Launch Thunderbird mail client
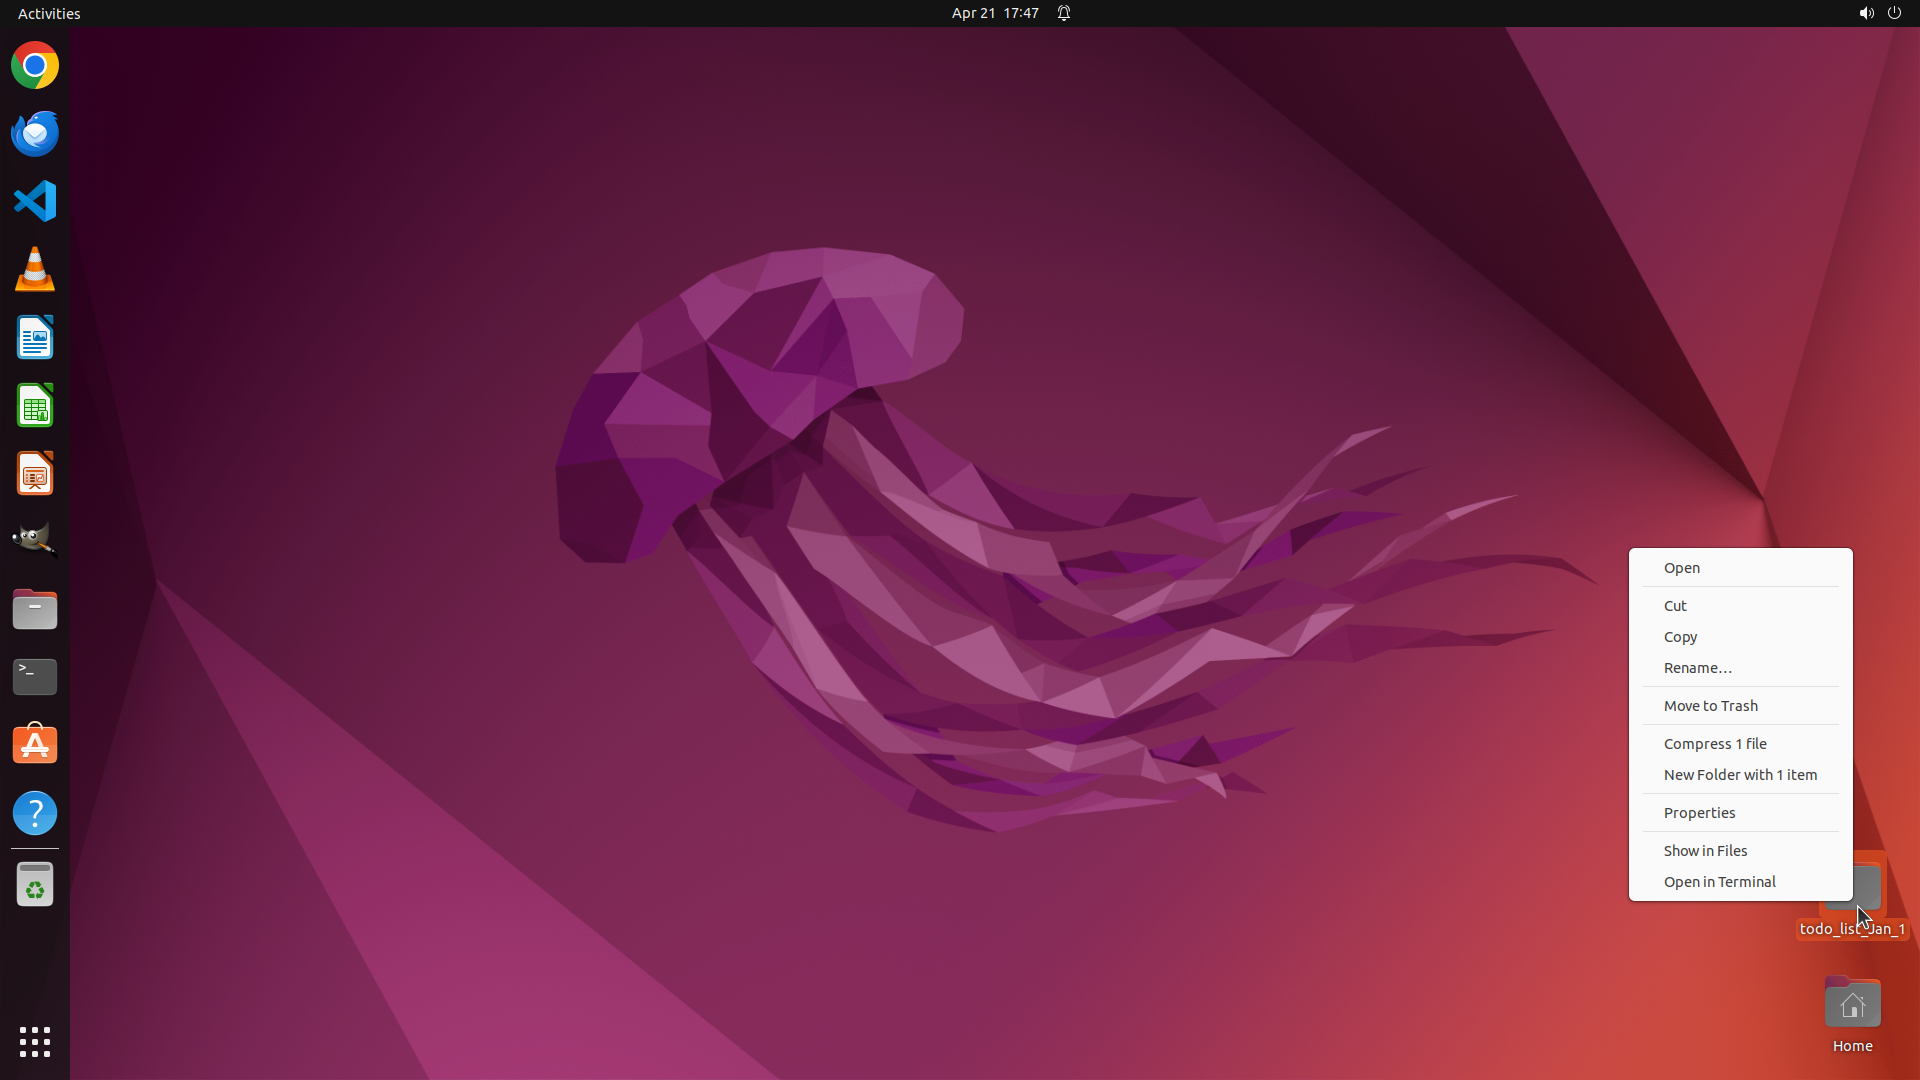This screenshot has width=1920, height=1080. (35, 134)
